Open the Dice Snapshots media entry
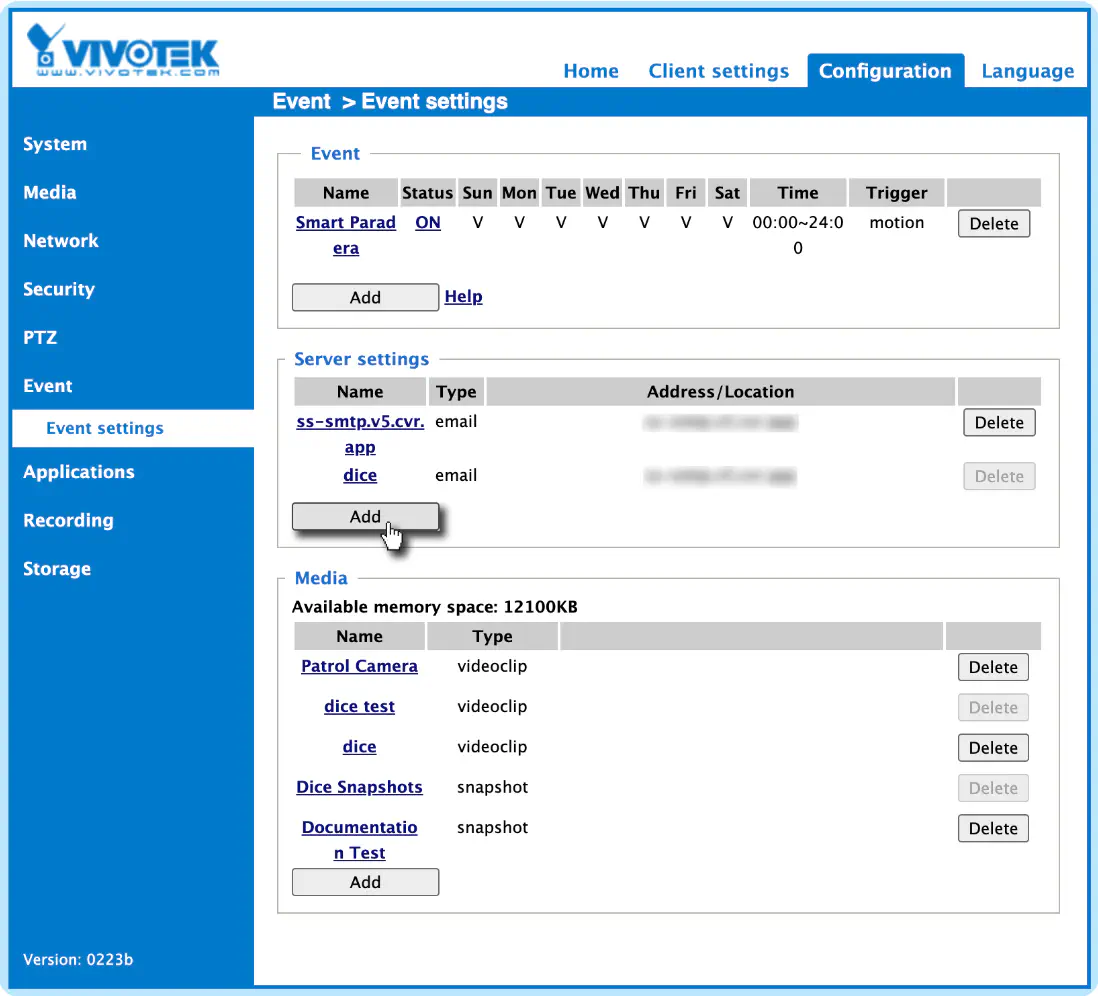This screenshot has height=996, width=1098. pyautogui.click(x=359, y=787)
